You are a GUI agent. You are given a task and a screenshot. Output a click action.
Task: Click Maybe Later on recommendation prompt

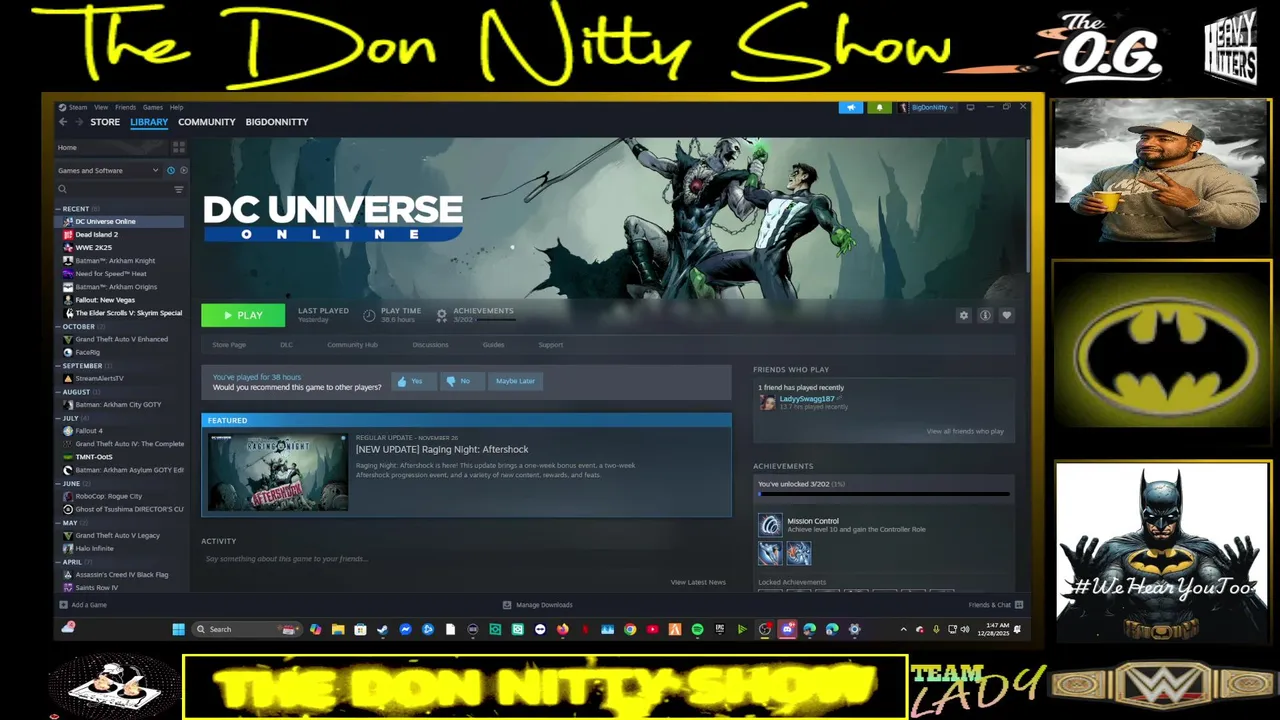pos(515,381)
